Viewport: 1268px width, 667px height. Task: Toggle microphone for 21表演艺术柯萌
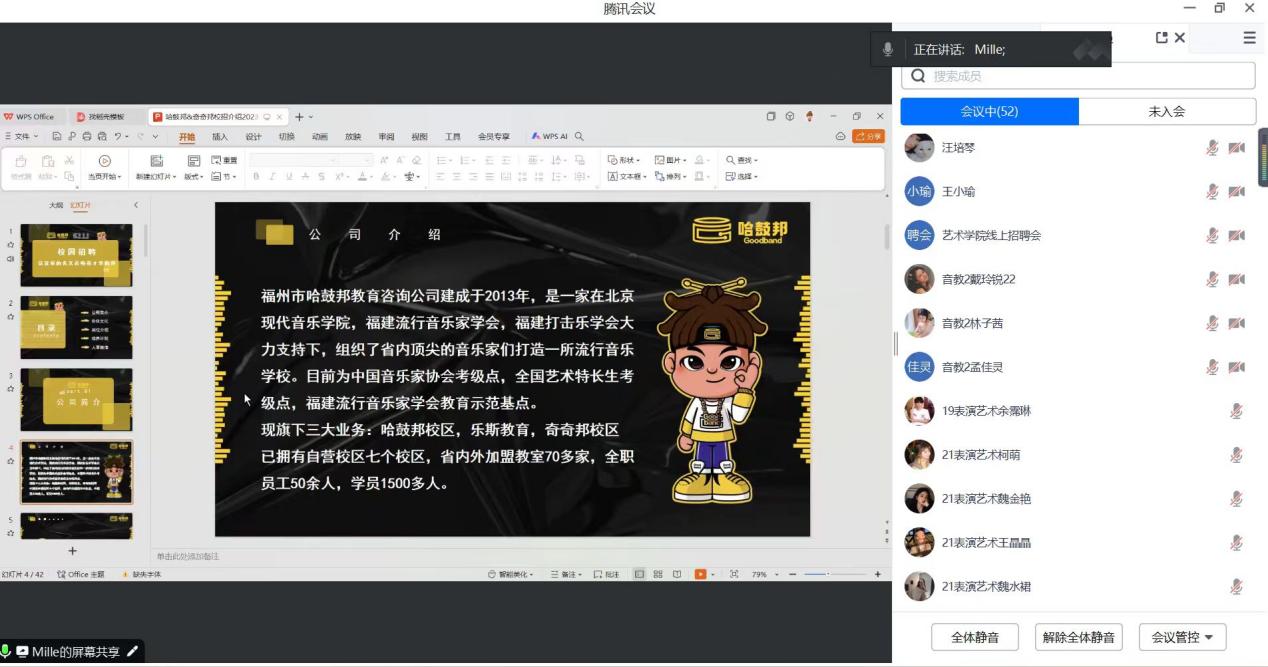tap(1236, 455)
